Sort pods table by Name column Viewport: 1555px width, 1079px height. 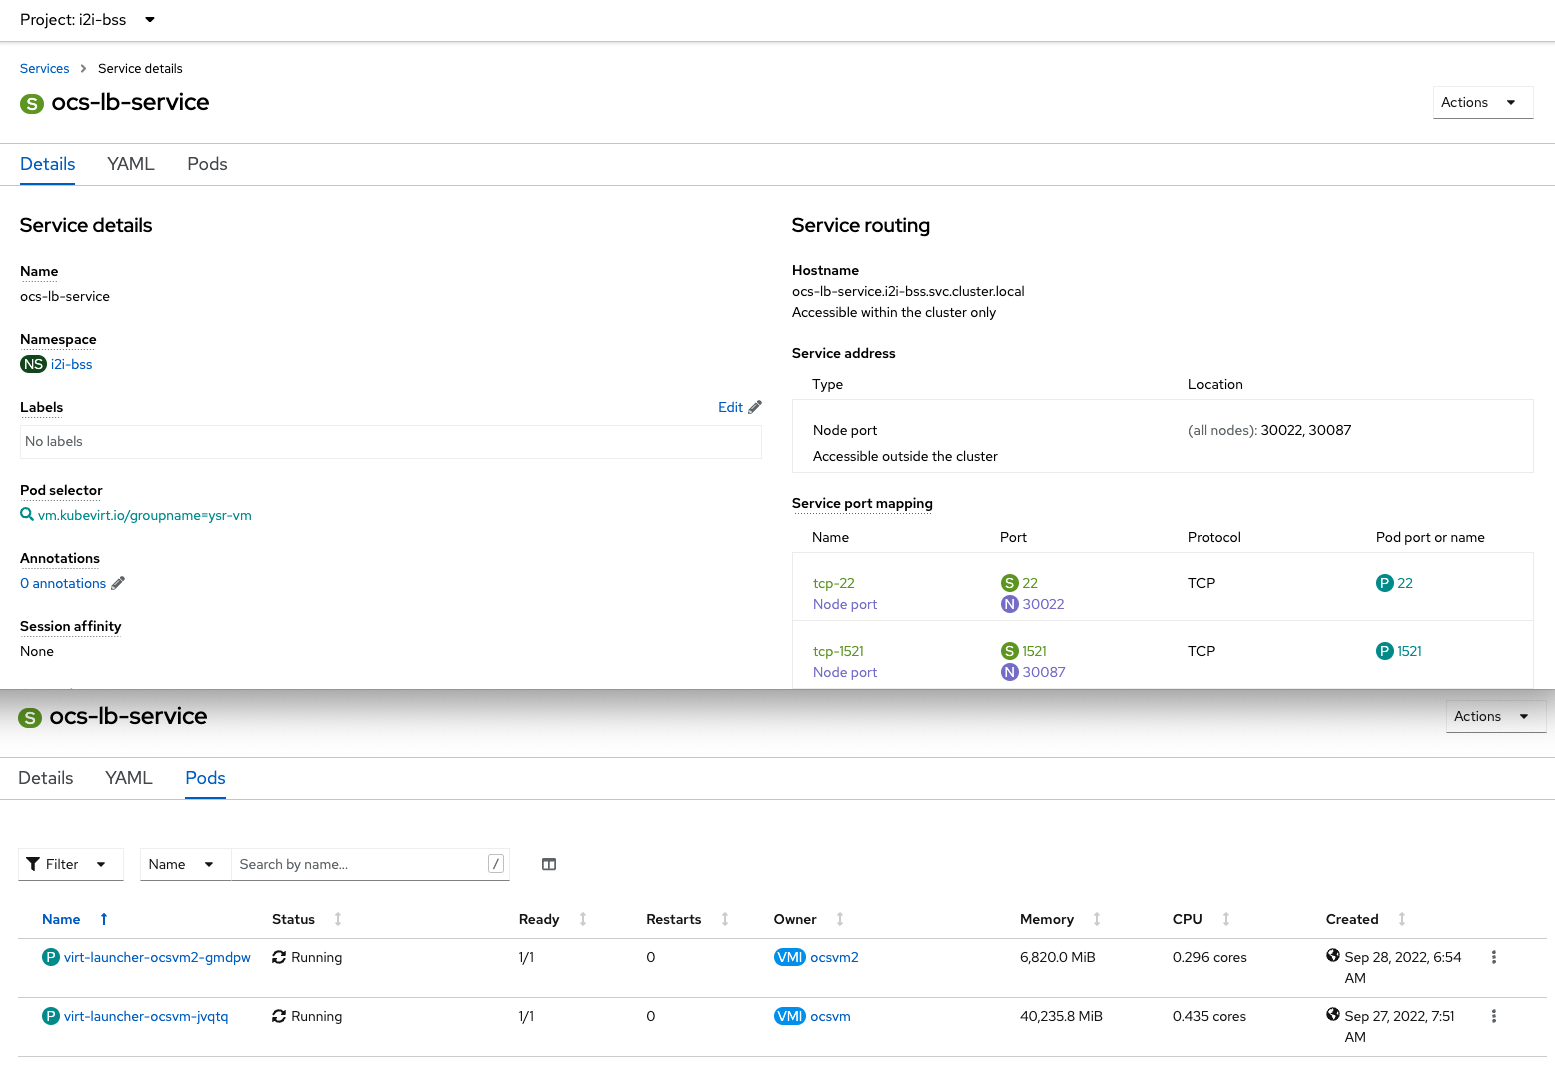point(61,919)
